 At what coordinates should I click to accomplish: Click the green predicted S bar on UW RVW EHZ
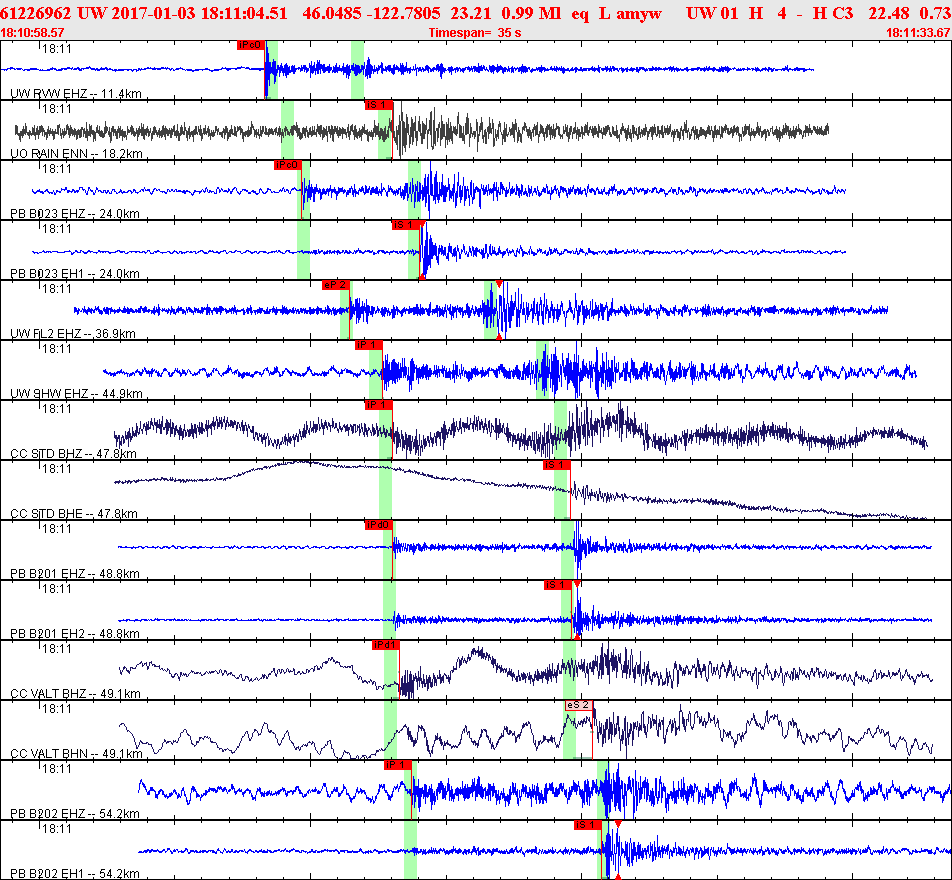tap(358, 70)
